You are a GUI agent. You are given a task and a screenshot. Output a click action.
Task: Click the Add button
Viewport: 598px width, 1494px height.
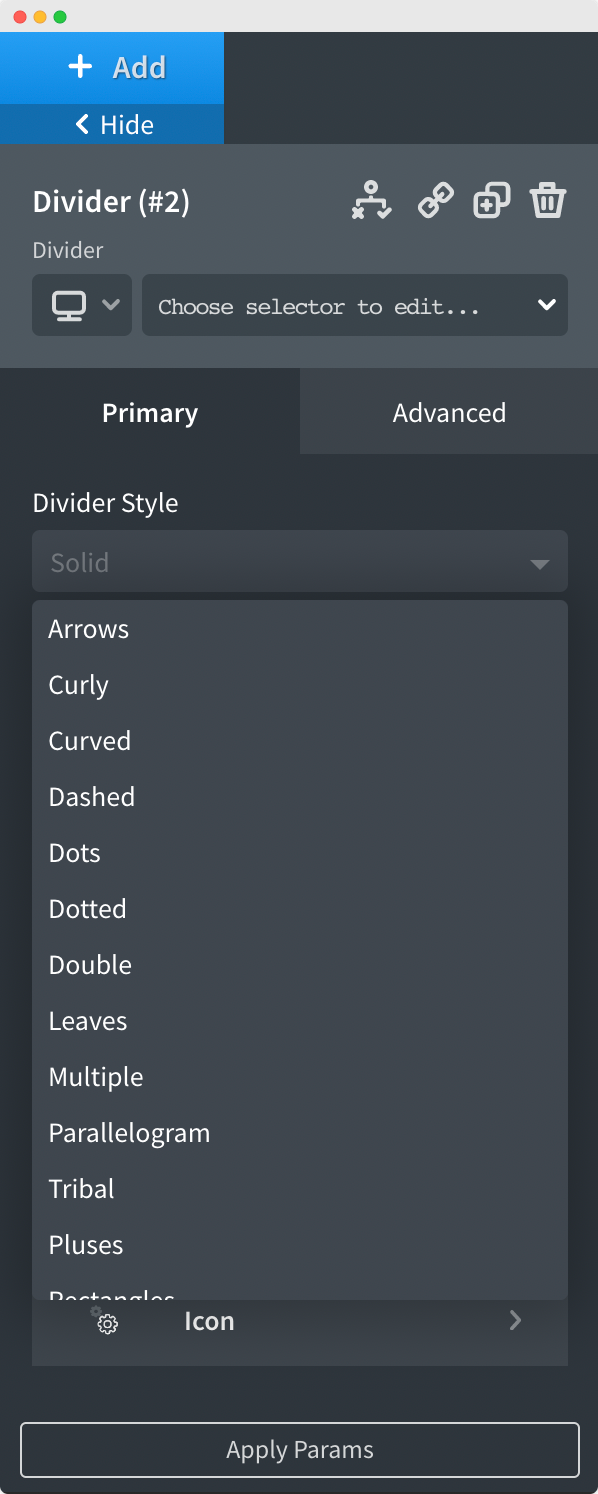point(112,66)
